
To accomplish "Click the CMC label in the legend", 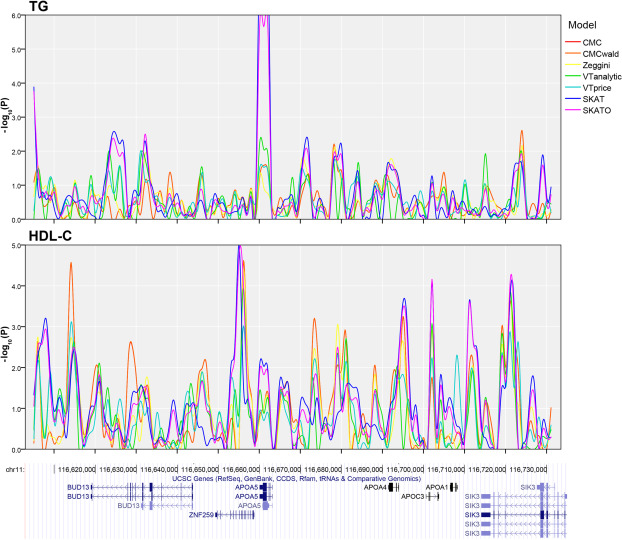I will [596, 44].
